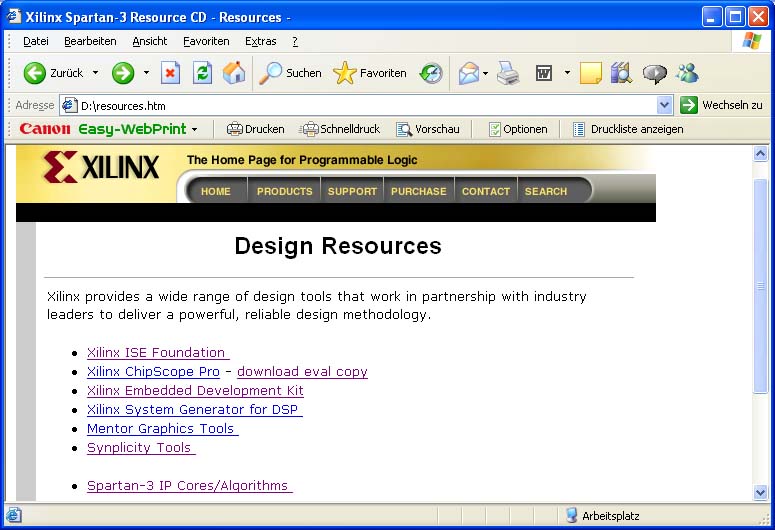775x530 pixels.
Task: Click Drucken in Canon toolbar
Action: click(256, 129)
